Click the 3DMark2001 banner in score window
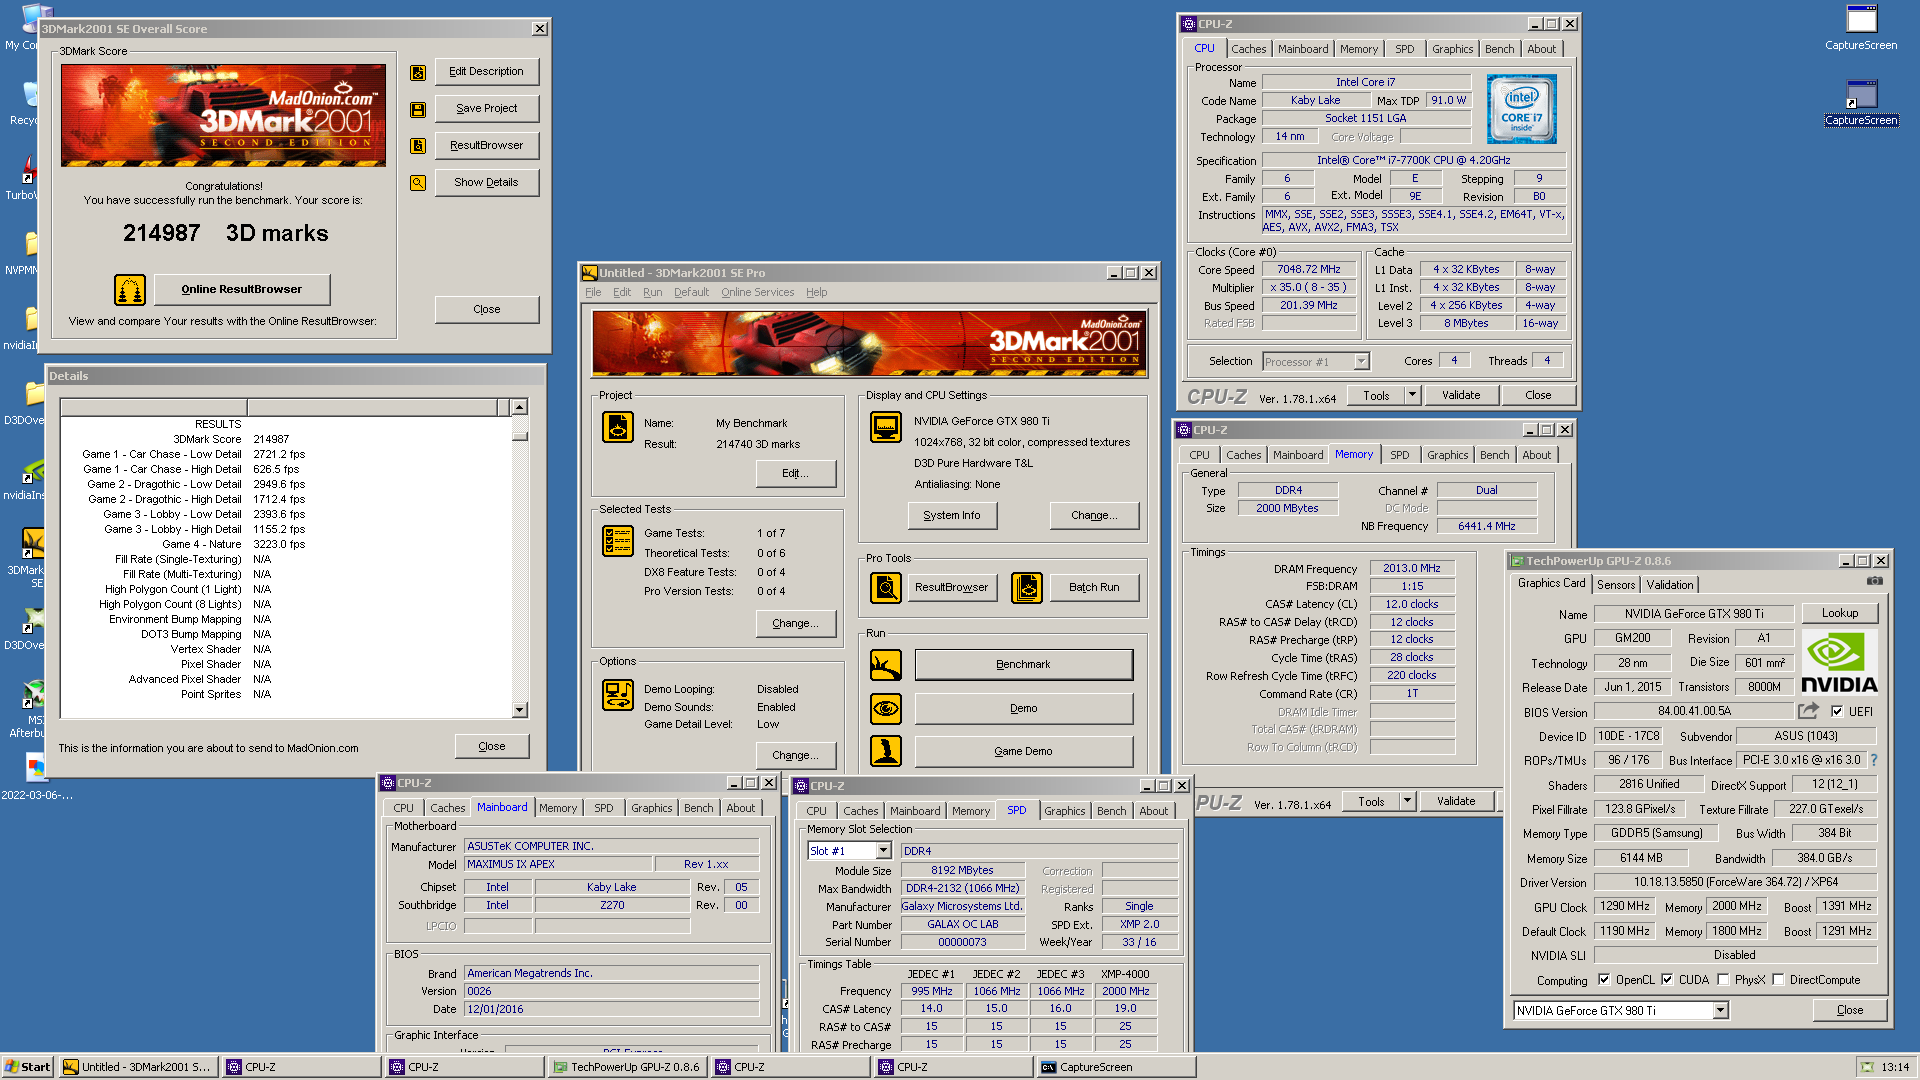 223,115
